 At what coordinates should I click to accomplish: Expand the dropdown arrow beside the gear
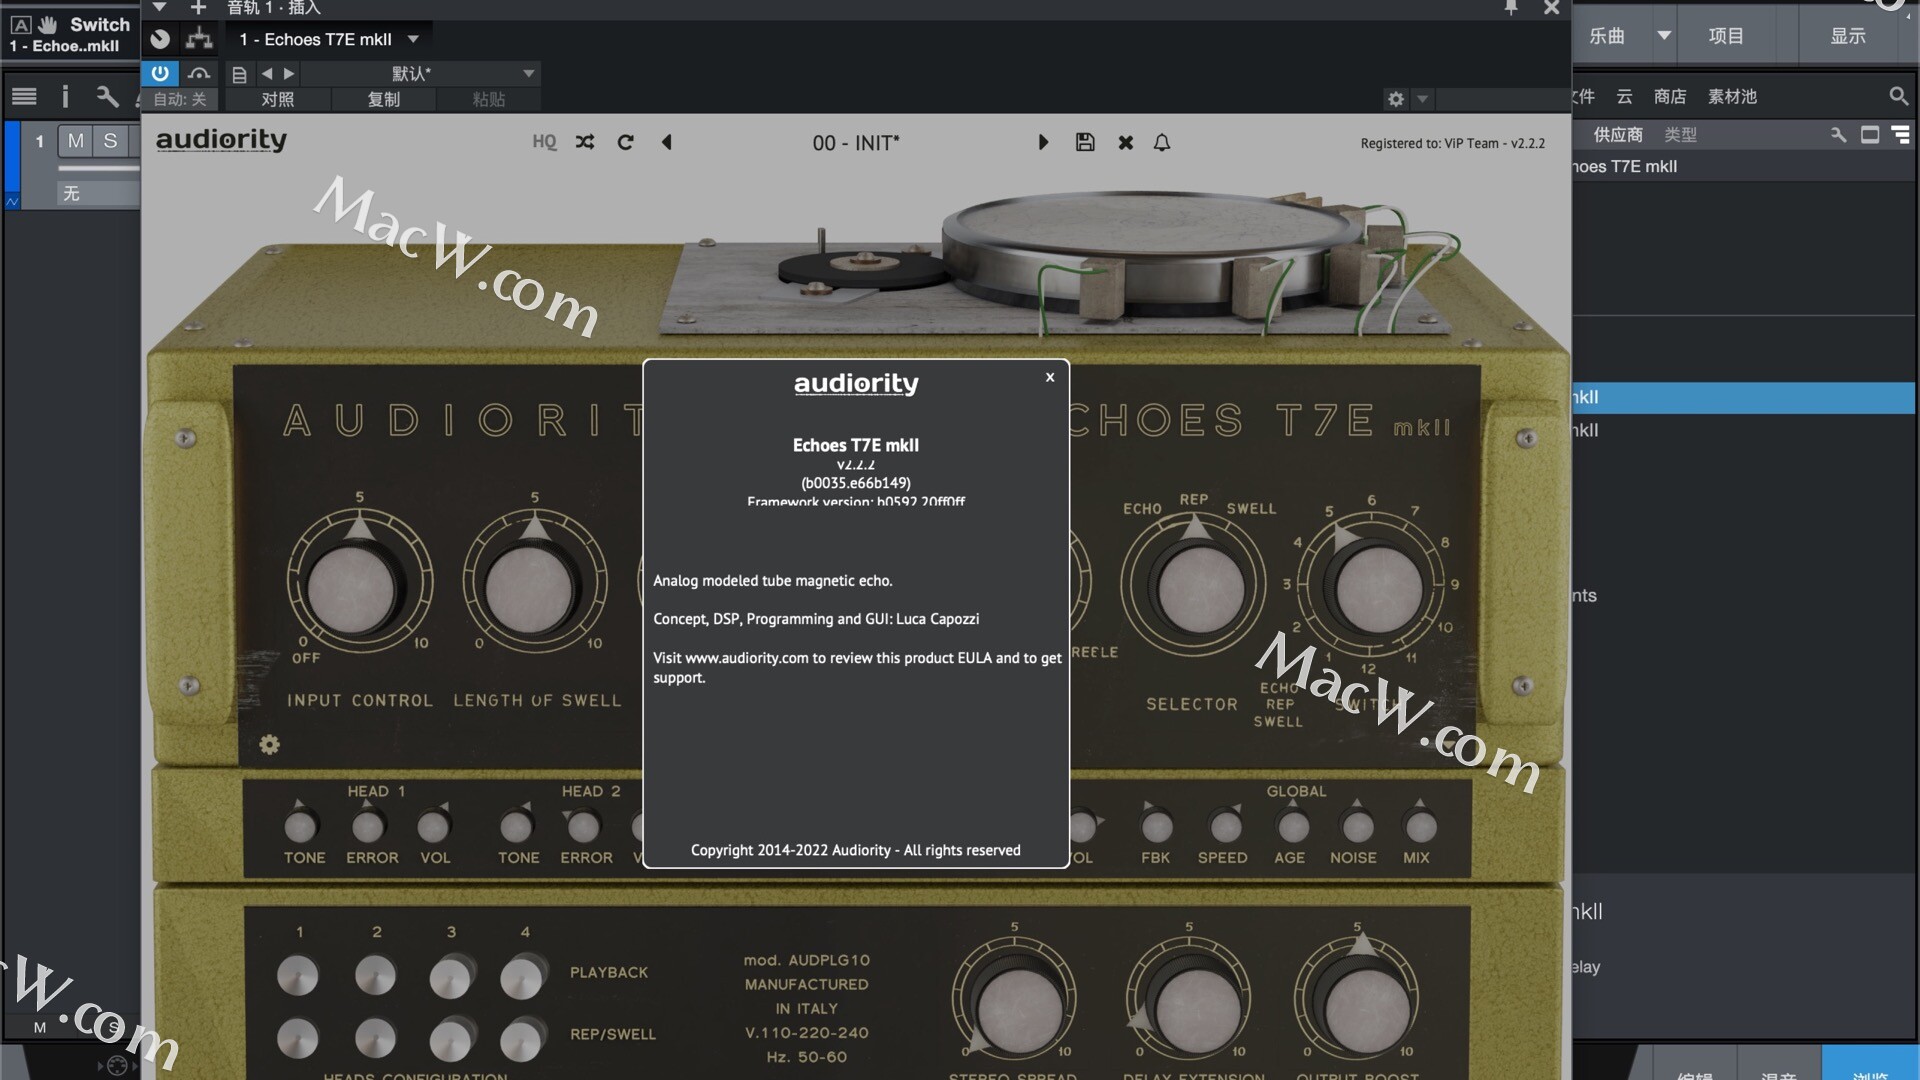[x=1422, y=99]
